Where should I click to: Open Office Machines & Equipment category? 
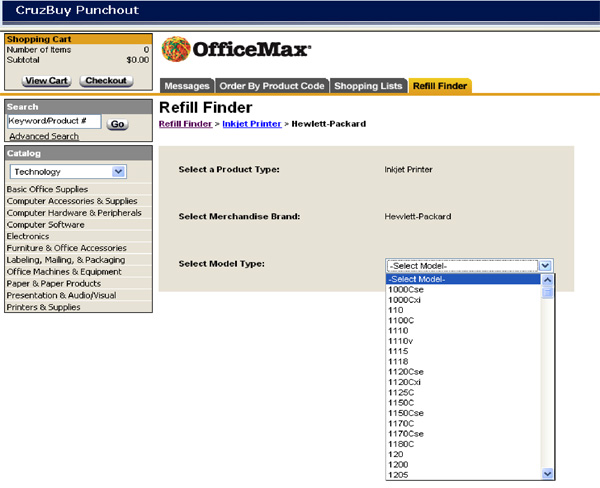[x=64, y=272]
